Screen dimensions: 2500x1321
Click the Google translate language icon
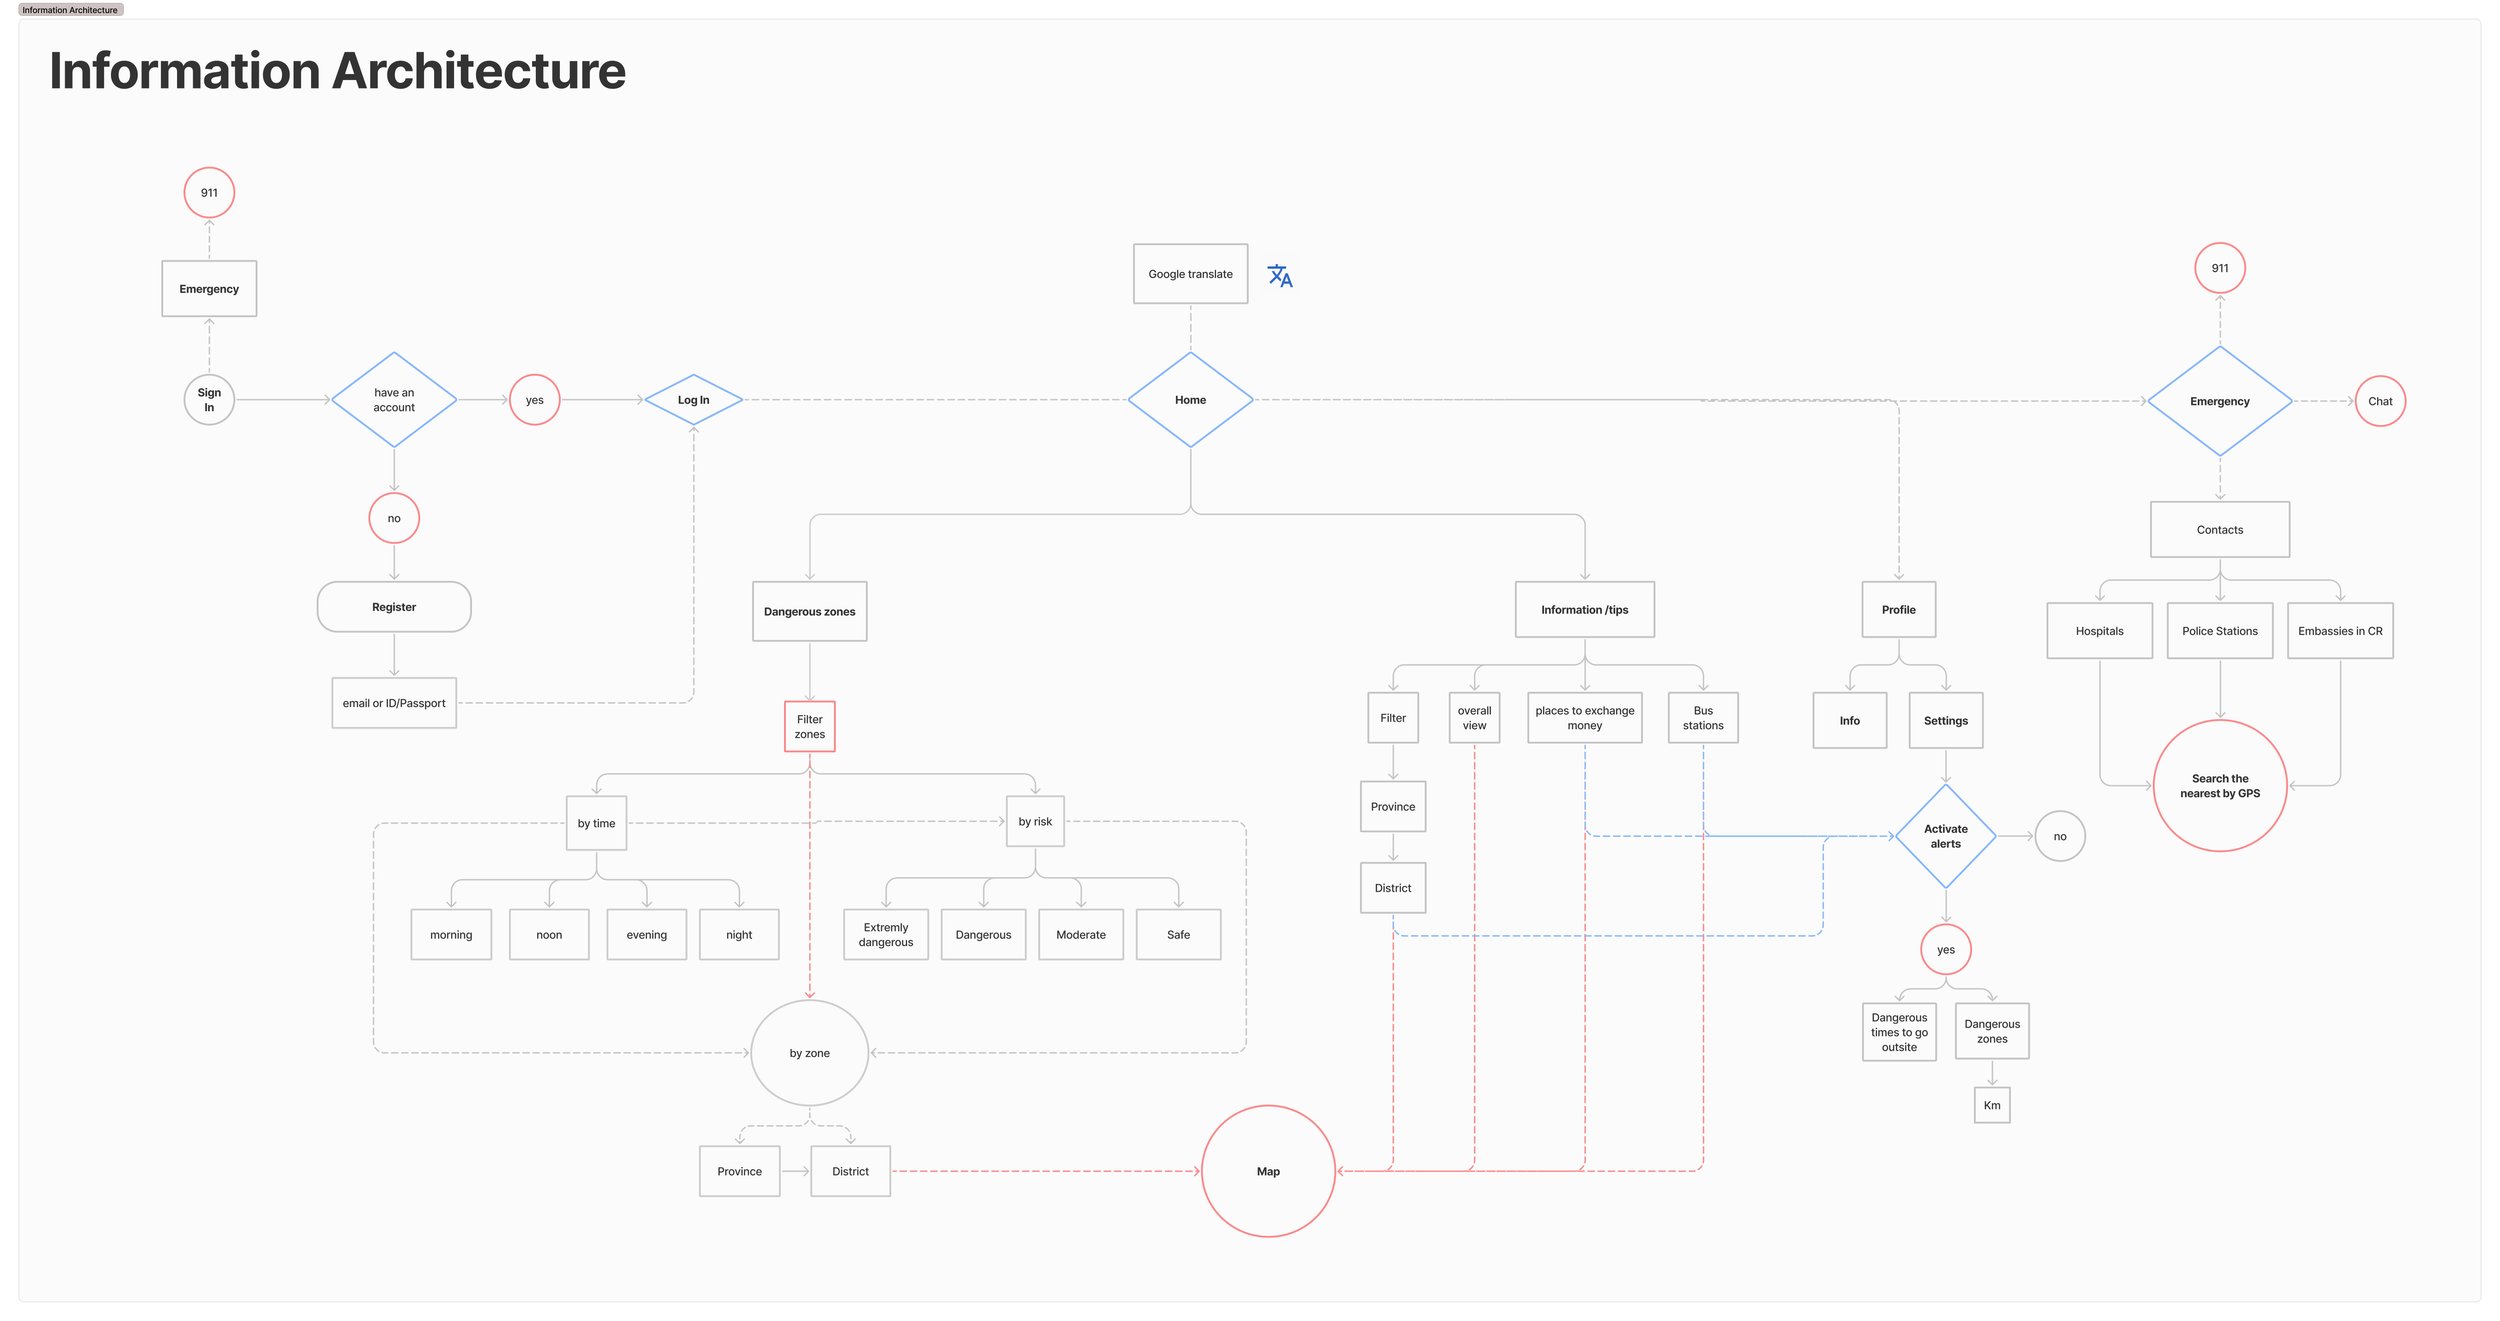pos(1279,276)
